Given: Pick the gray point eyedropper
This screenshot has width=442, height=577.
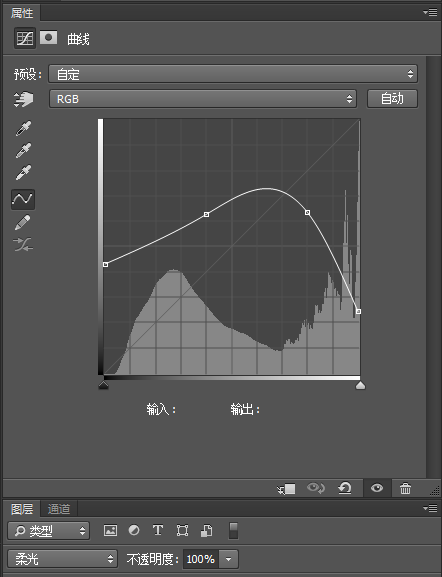Looking at the screenshot, I should pyautogui.click(x=24, y=150).
